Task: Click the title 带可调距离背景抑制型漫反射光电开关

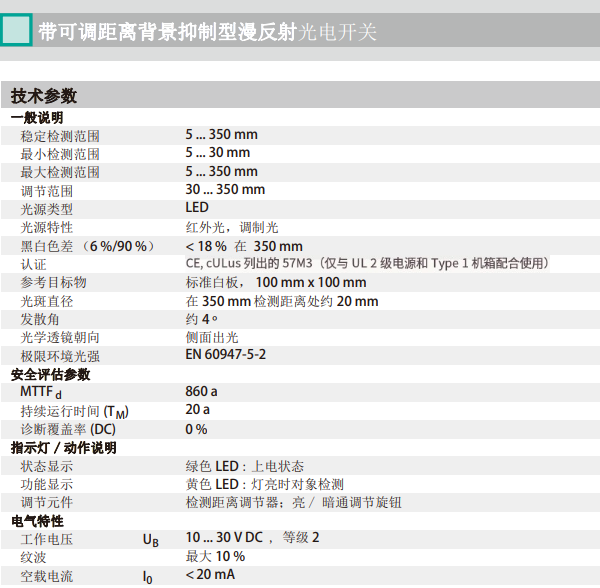Action: click(208, 32)
